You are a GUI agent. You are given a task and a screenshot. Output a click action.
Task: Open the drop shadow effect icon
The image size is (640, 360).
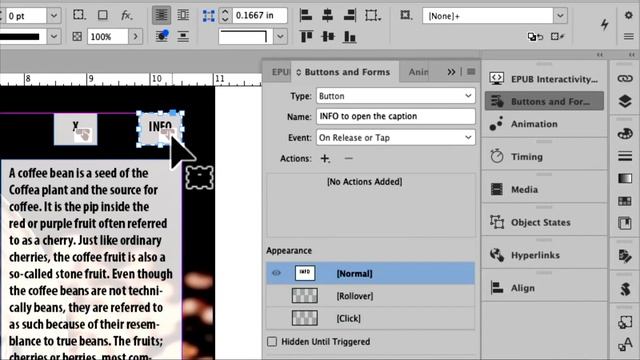pyautogui.click(x=102, y=16)
